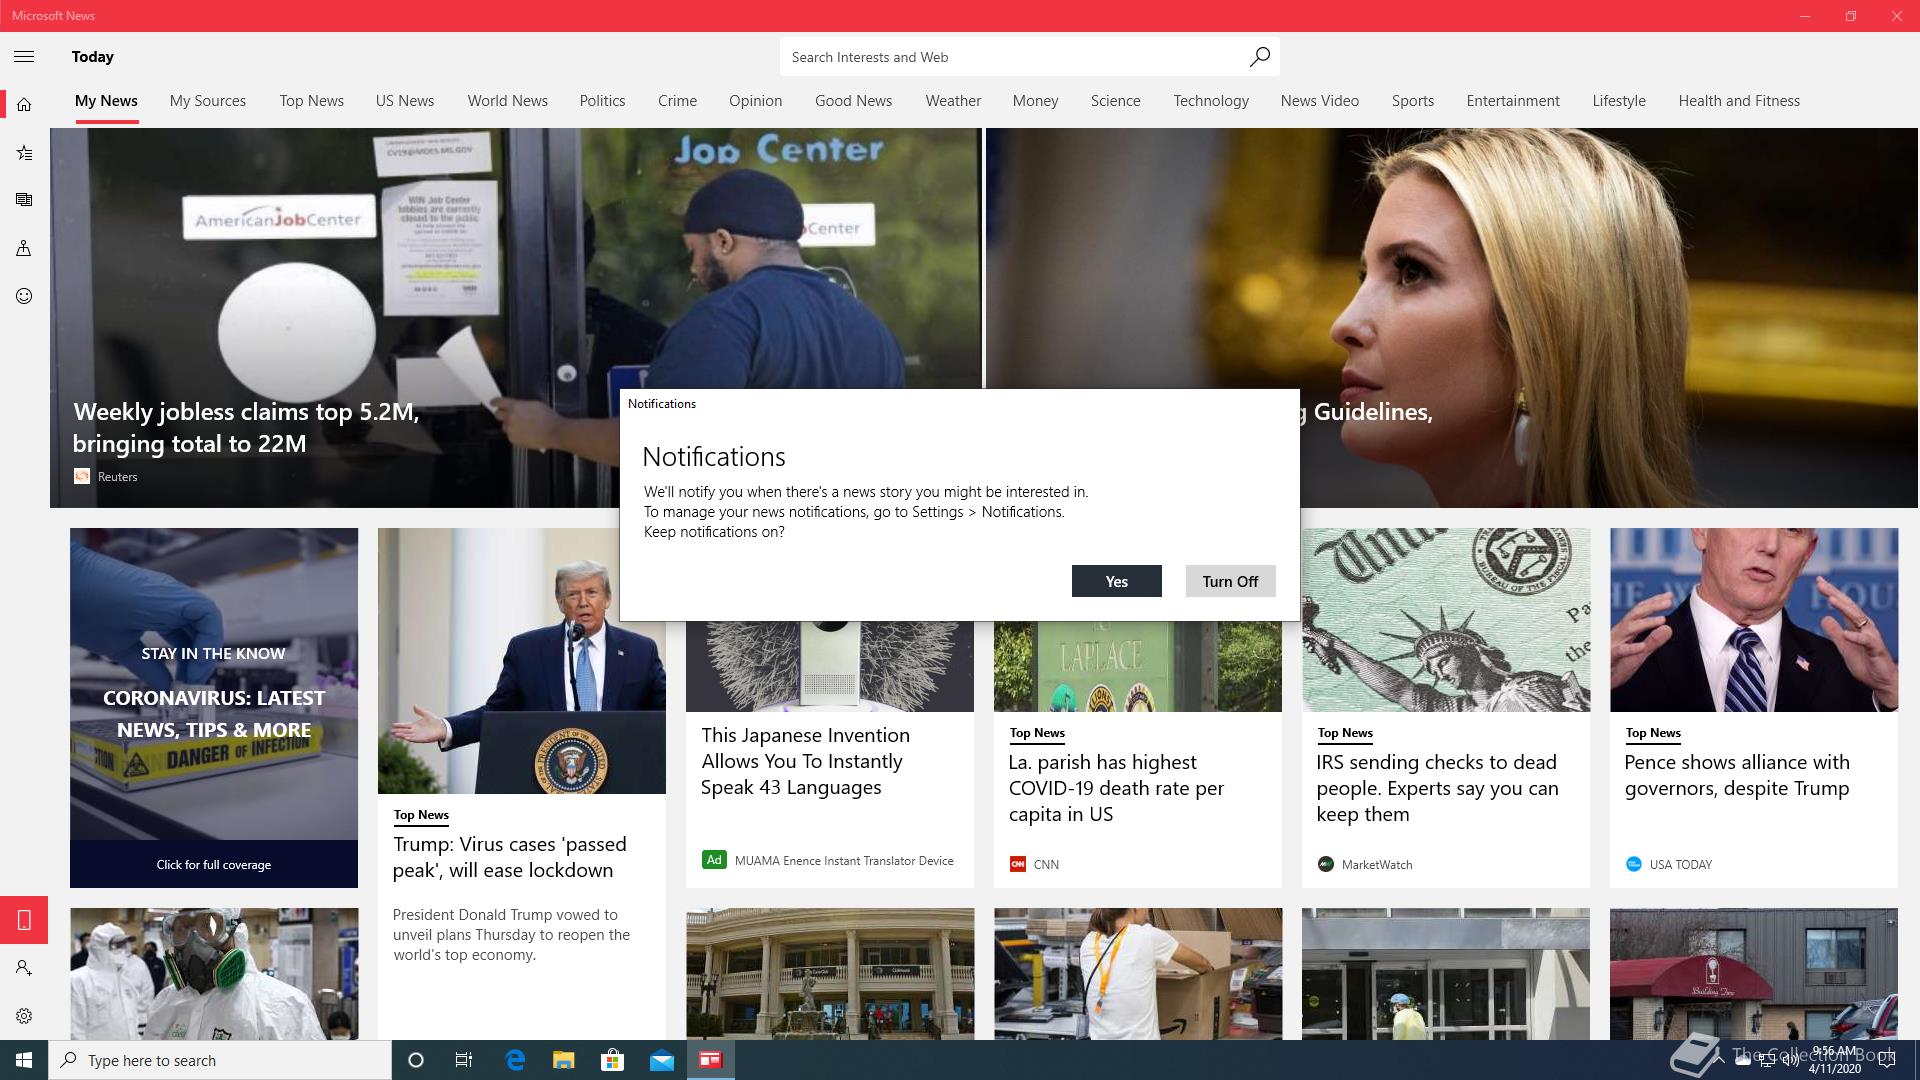Open hazmat suit workers thumbnail
This screenshot has height=1080, width=1920.
coord(214,974)
